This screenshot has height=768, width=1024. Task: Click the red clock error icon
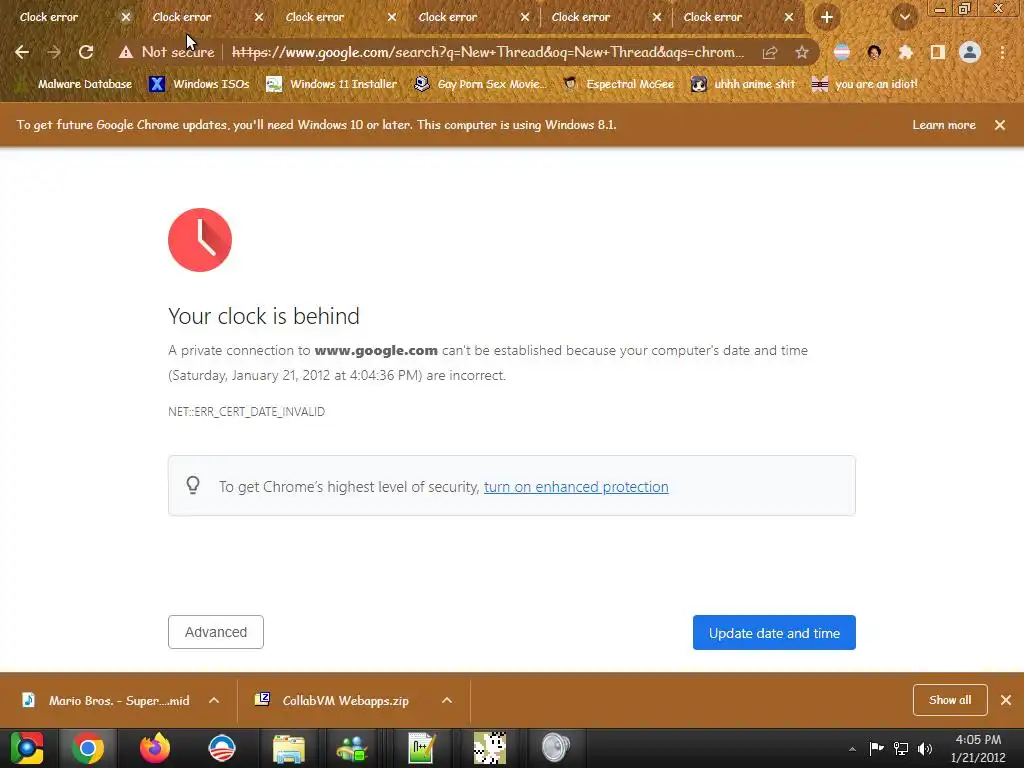(x=200, y=240)
